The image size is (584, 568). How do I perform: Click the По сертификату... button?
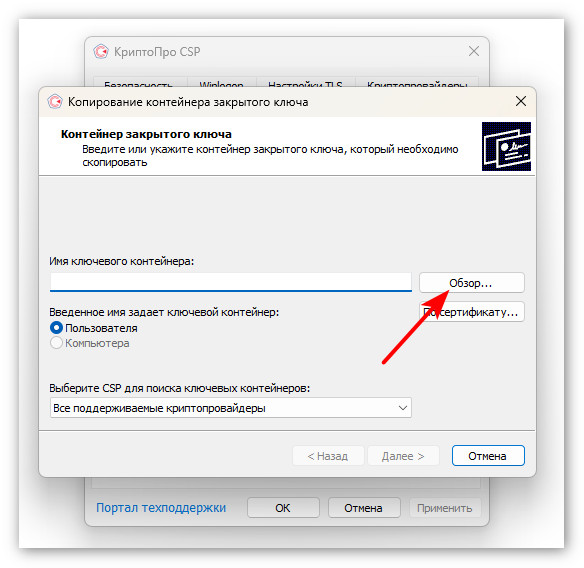(x=472, y=312)
